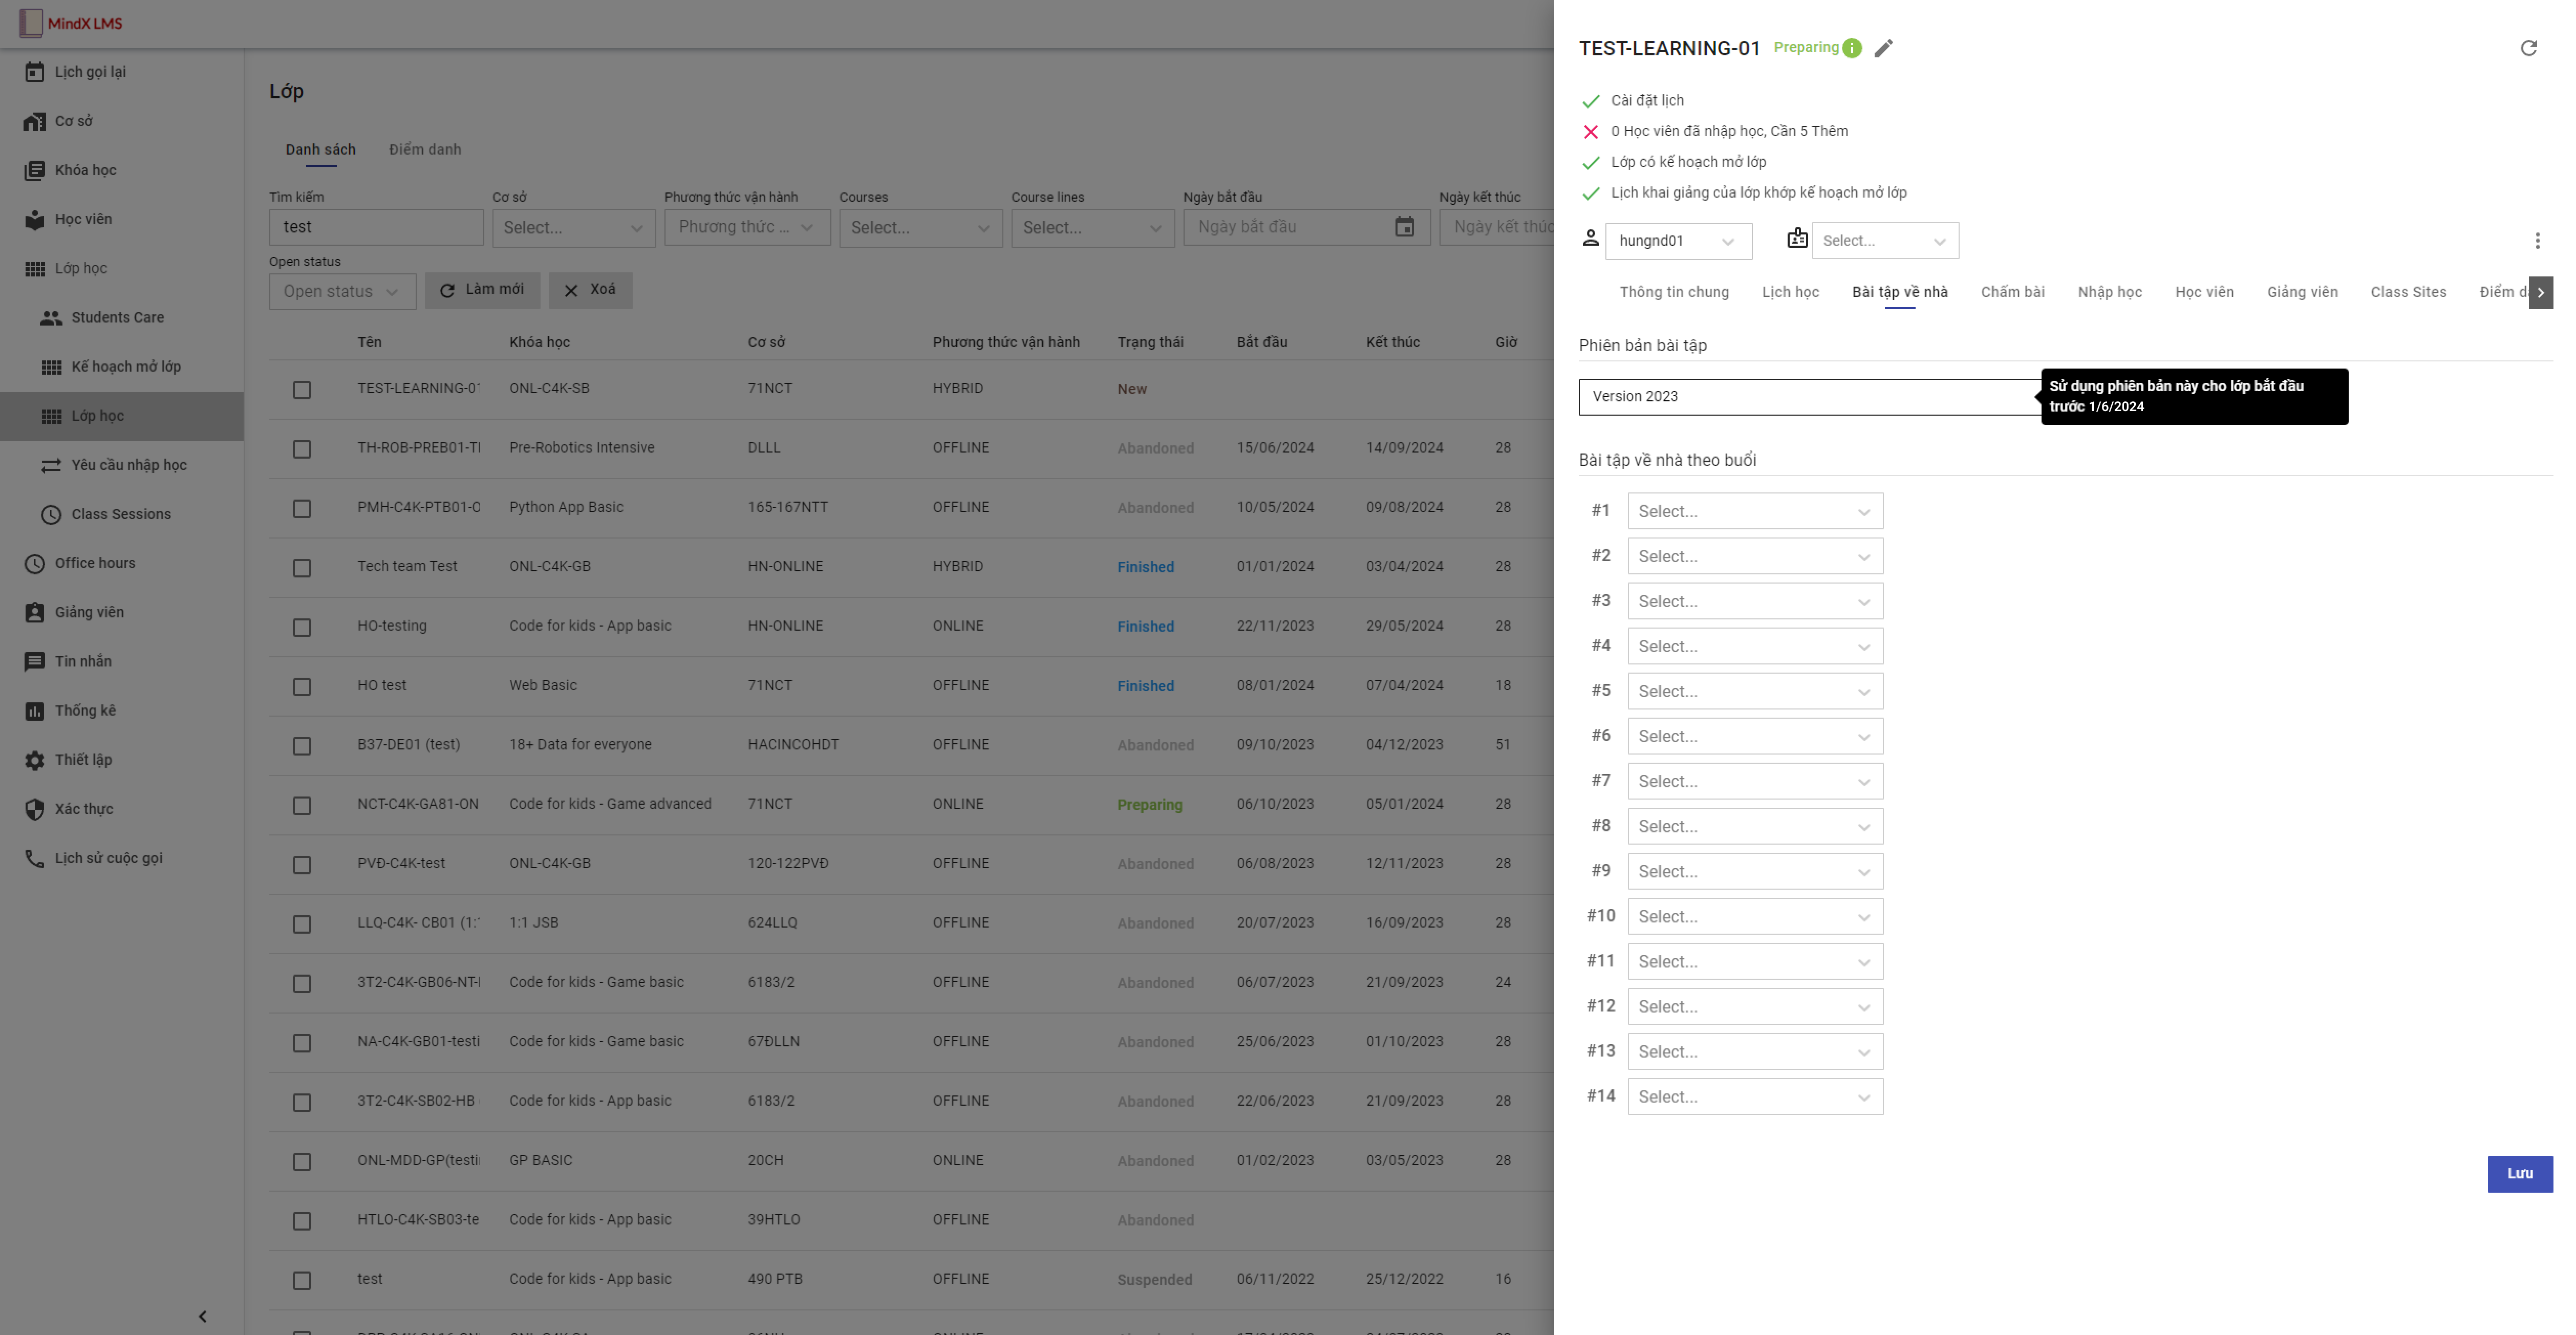Tick checkbox for TH-ROB-PREB01 row

[302, 449]
